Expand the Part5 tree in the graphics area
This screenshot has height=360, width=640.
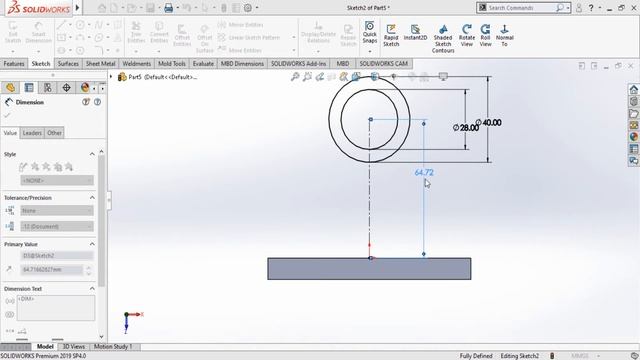click(x=111, y=77)
